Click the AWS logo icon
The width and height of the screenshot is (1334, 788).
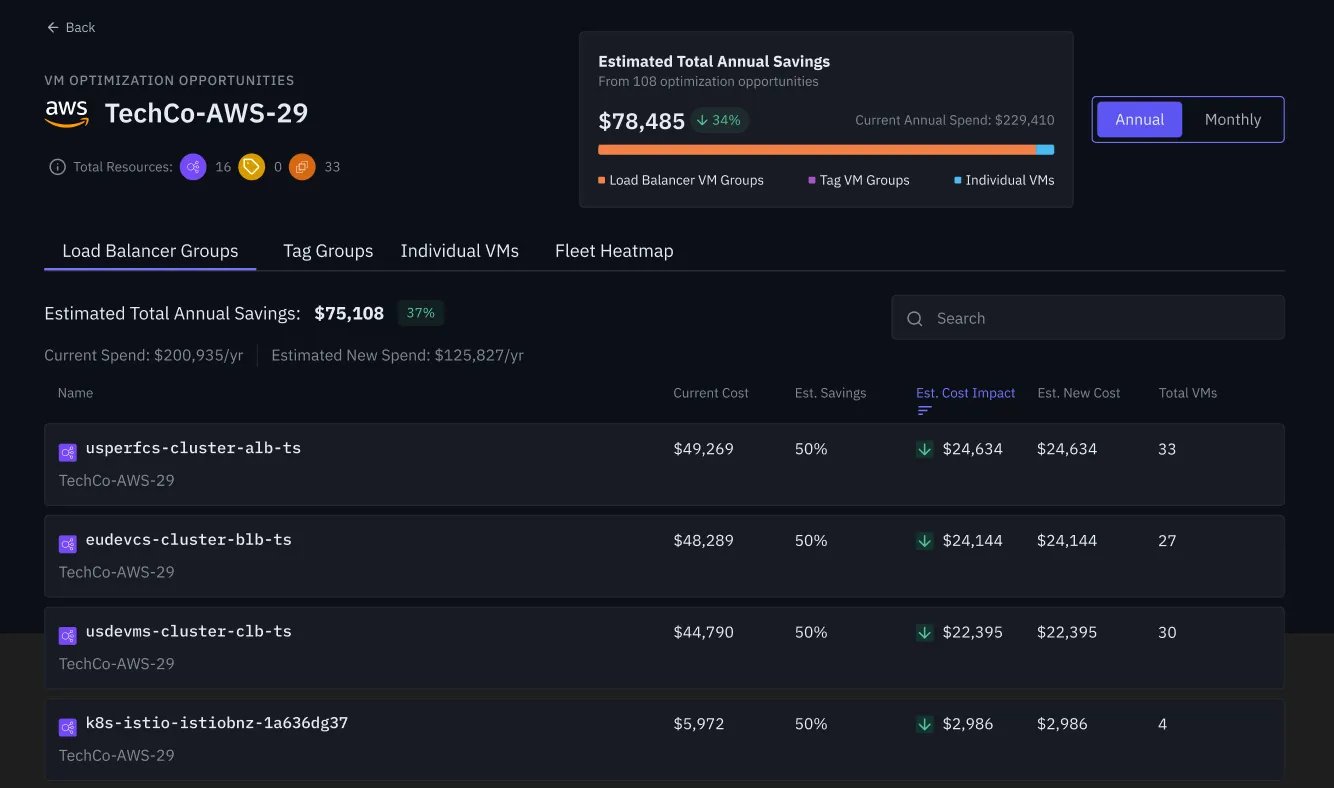[67, 114]
